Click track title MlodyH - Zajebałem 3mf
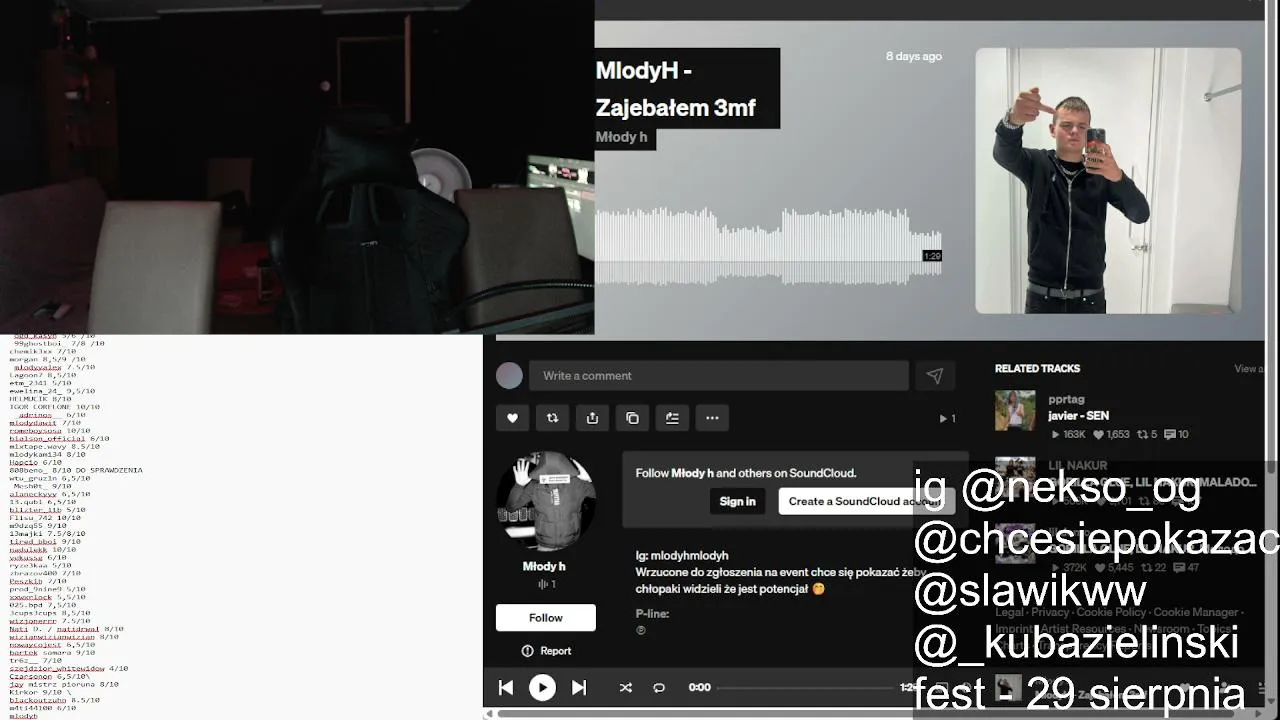Image resolution: width=1280 pixels, height=720 pixels. pos(676,89)
